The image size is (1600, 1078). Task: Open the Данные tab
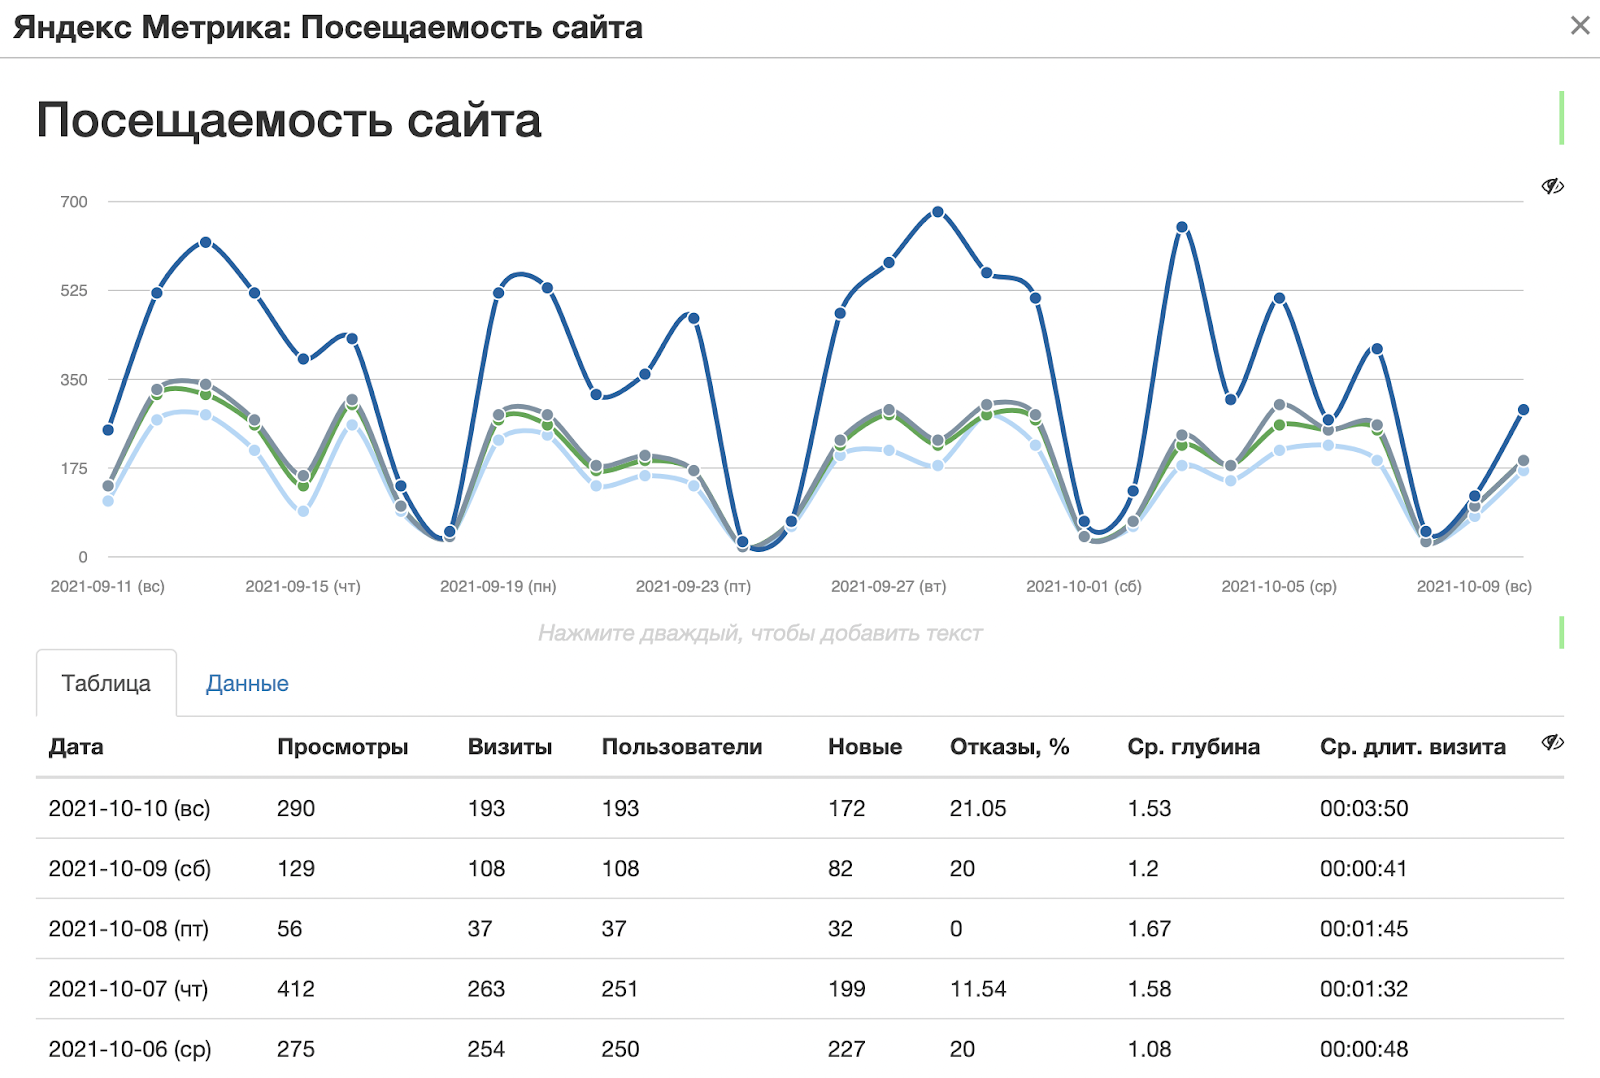pyautogui.click(x=247, y=683)
